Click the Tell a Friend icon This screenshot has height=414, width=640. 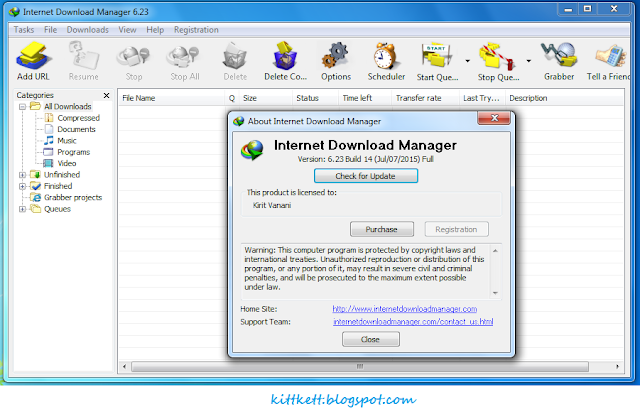611,56
